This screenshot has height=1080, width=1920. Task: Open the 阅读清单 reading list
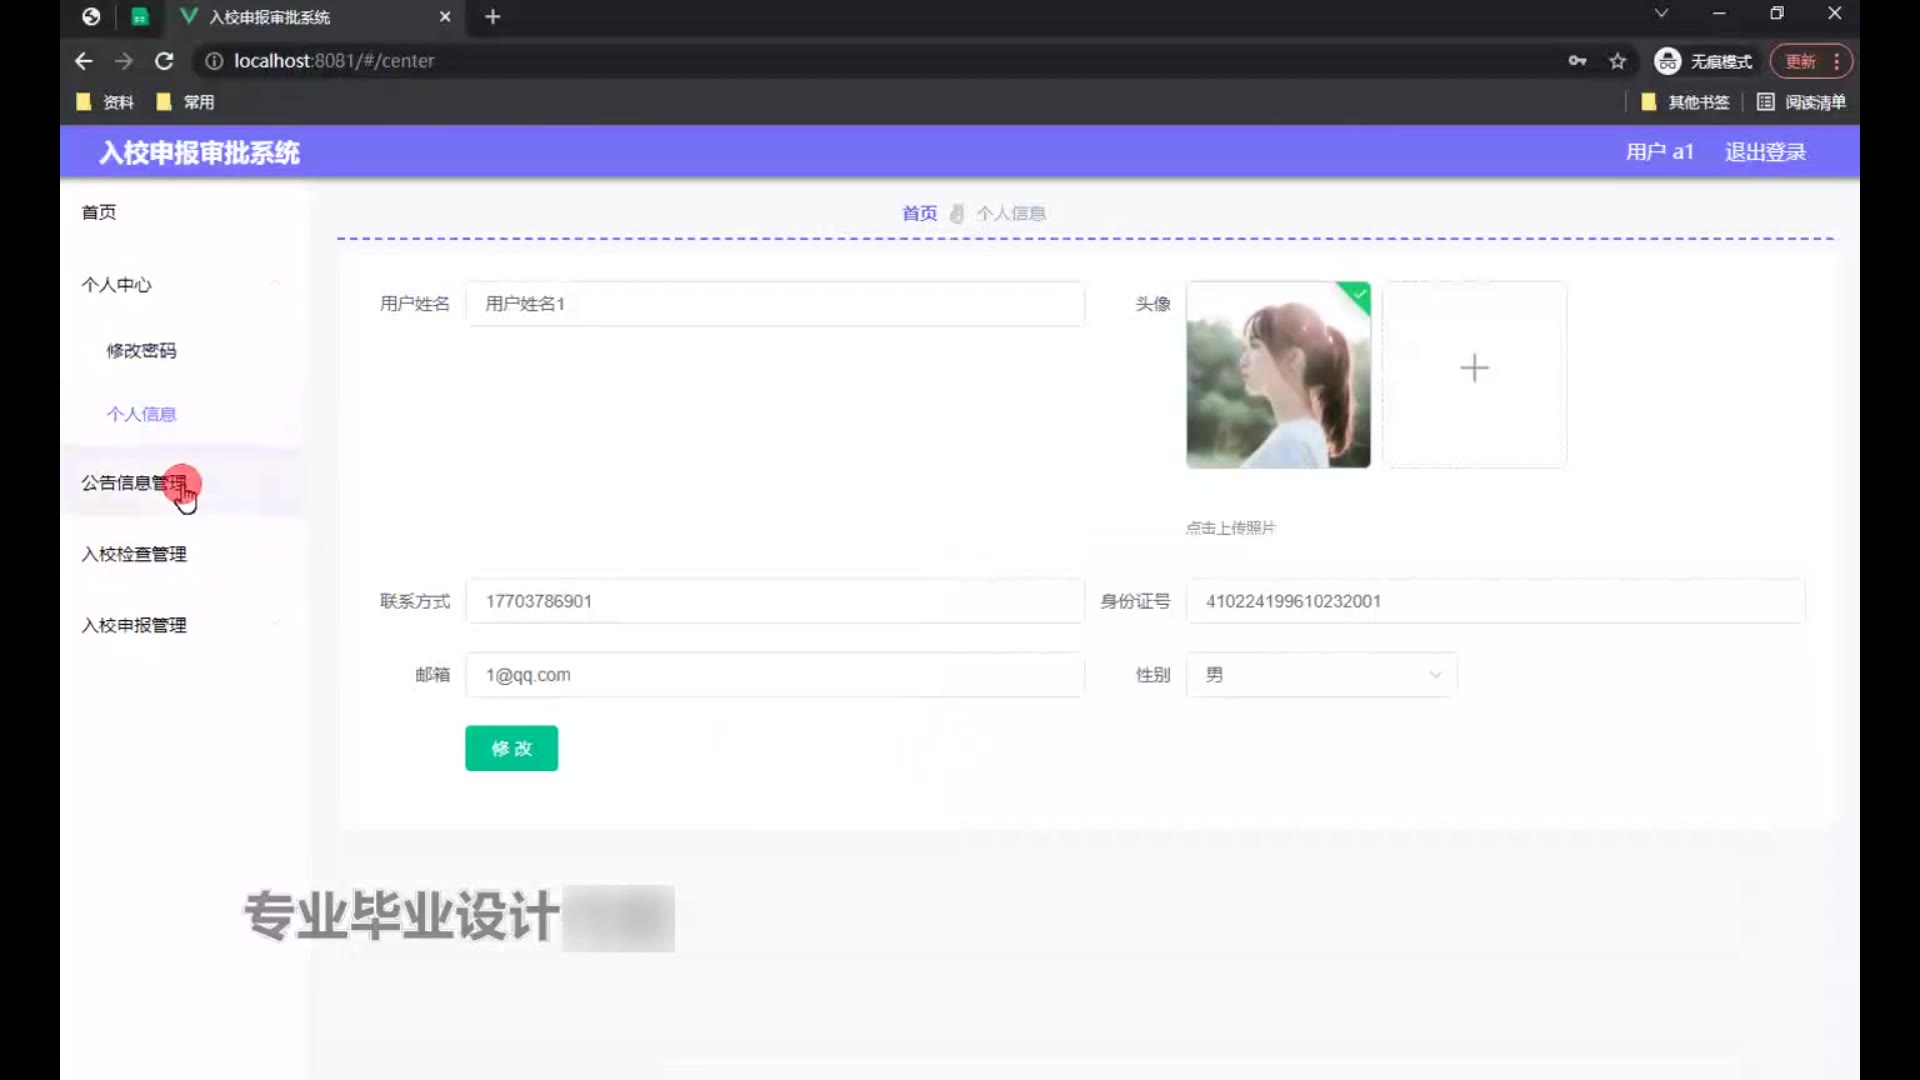click(1801, 102)
